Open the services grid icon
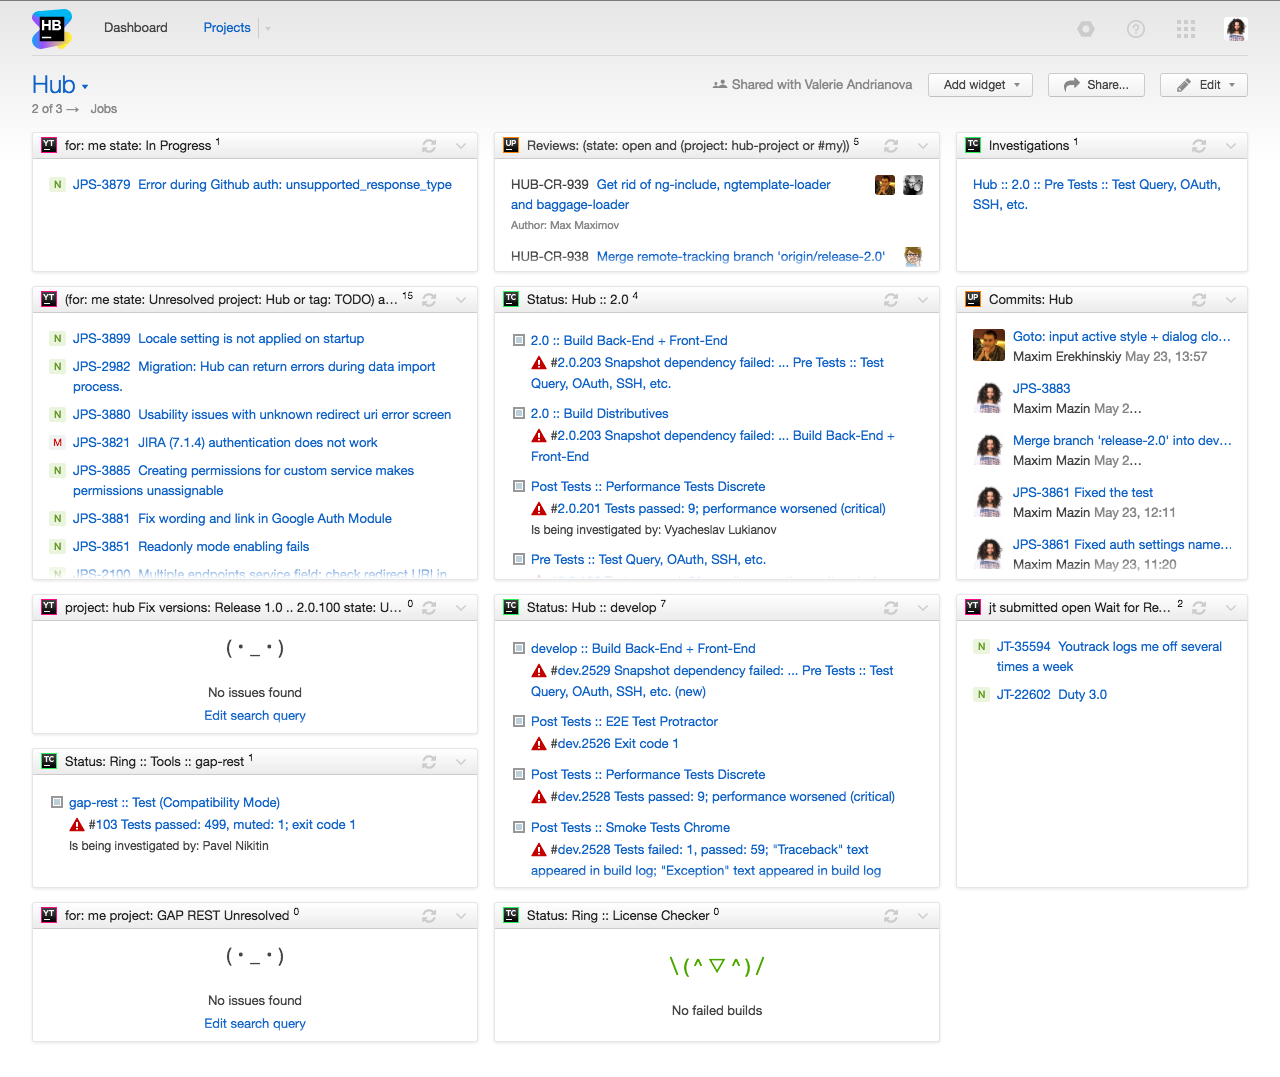Viewport: 1280px width, 1077px height. tap(1186, 29)
